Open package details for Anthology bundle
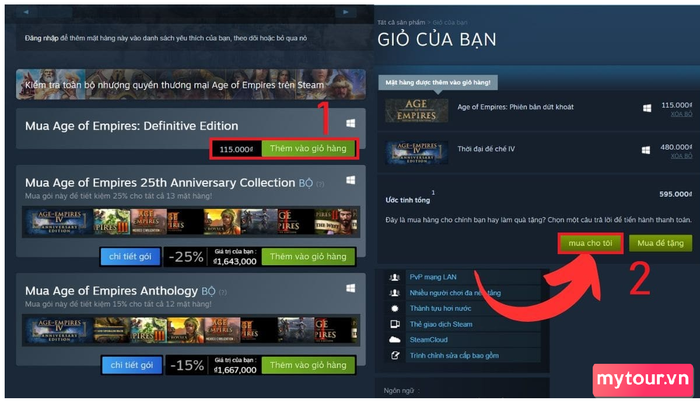Screen dimensions: 700x405 [131, 365]
